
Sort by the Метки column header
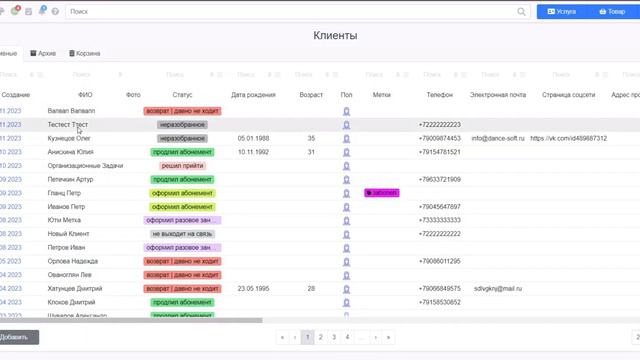(382, 95)
